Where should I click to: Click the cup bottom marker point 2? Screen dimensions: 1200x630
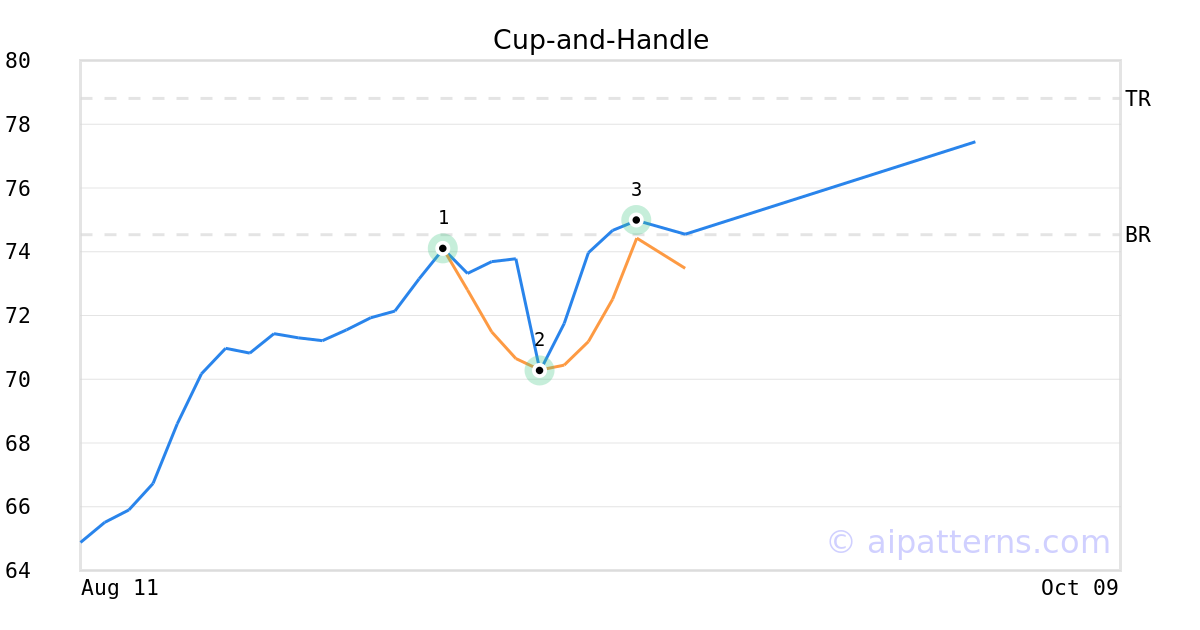(539, 371)
